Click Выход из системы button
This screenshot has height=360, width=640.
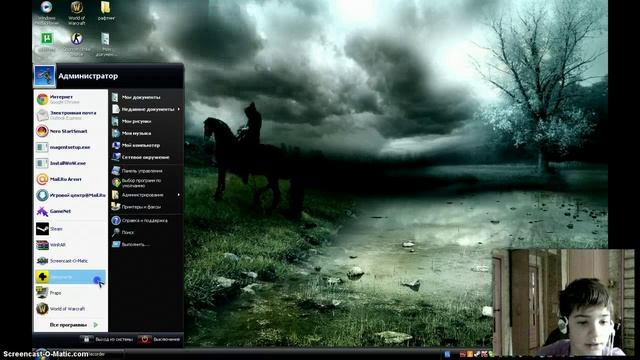point(107,339)
